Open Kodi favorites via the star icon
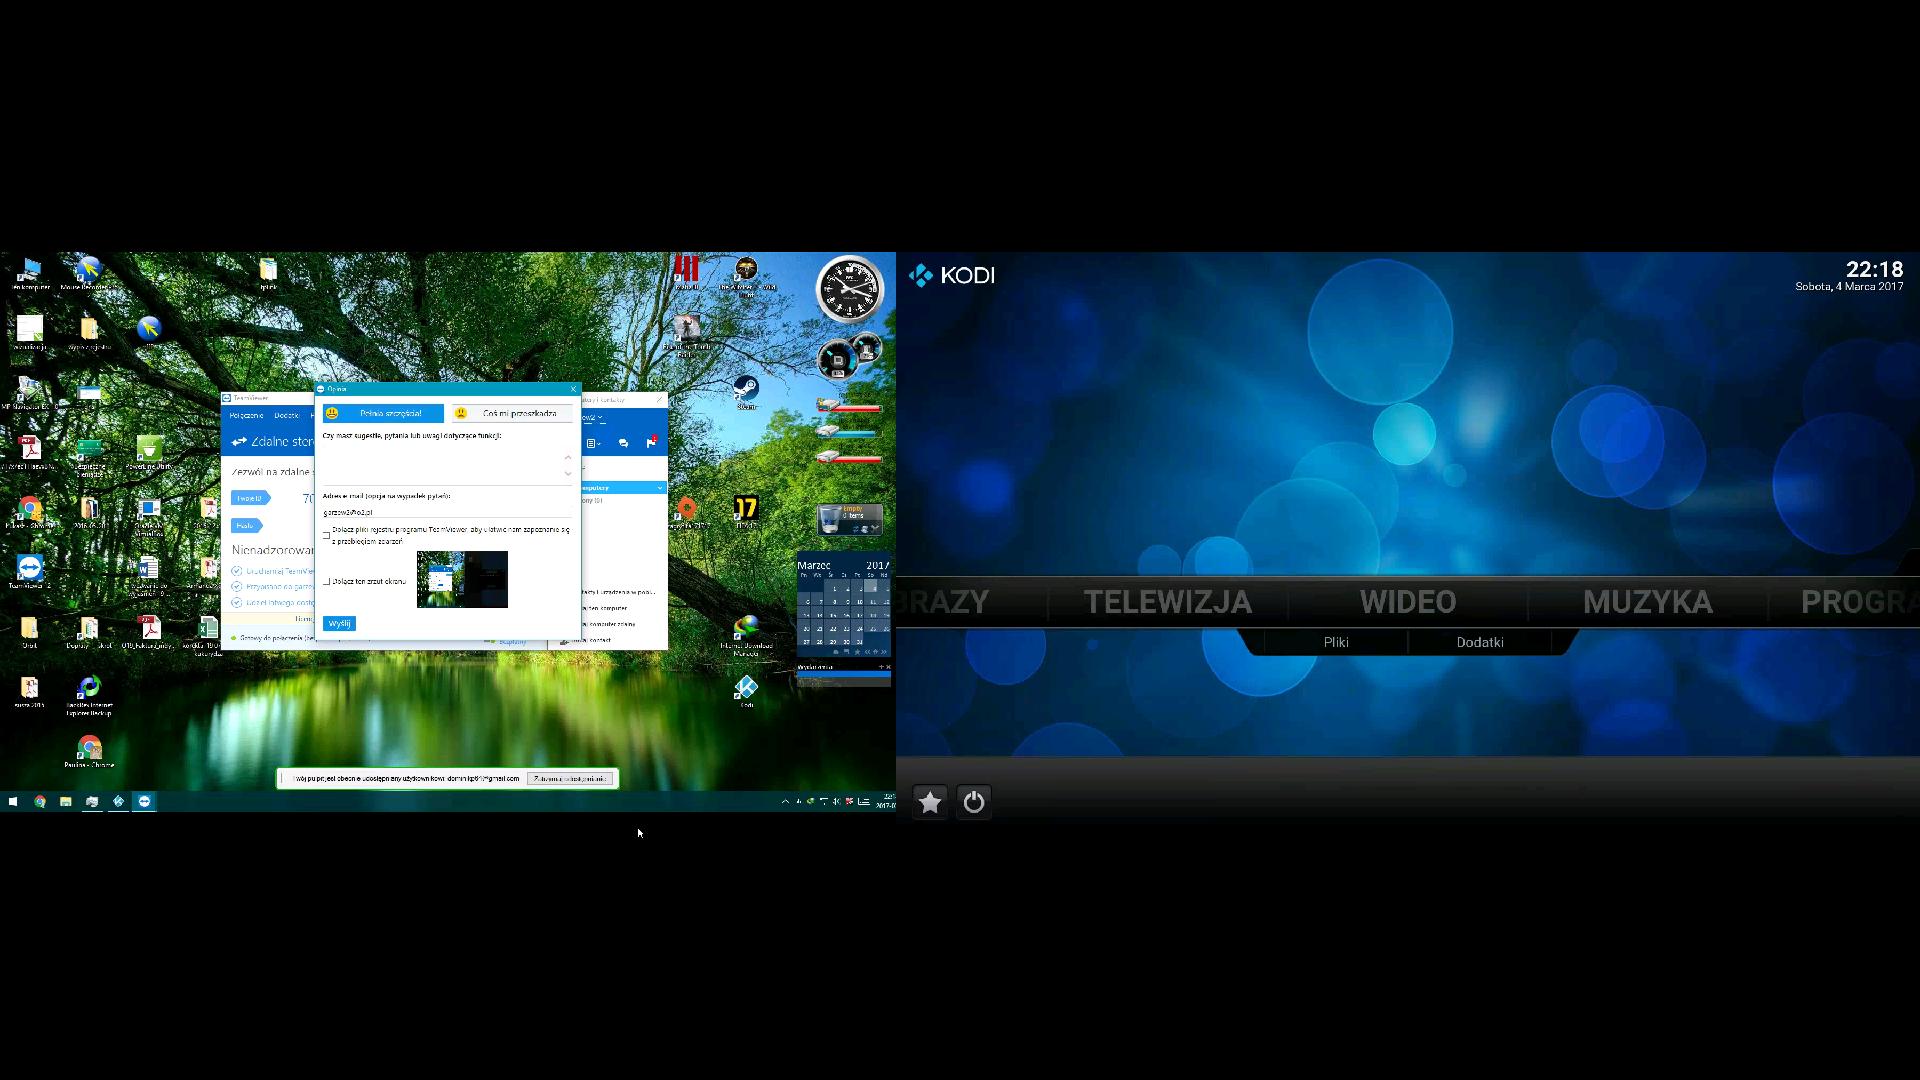This screenshot has width=1920, height=1080. tap(930, 802)
